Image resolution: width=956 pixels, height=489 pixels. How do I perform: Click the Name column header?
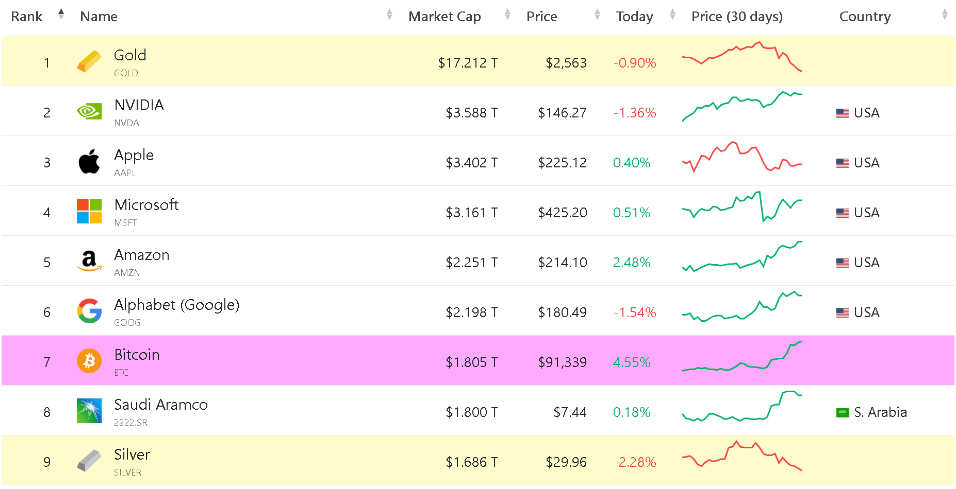pos(99,16)
